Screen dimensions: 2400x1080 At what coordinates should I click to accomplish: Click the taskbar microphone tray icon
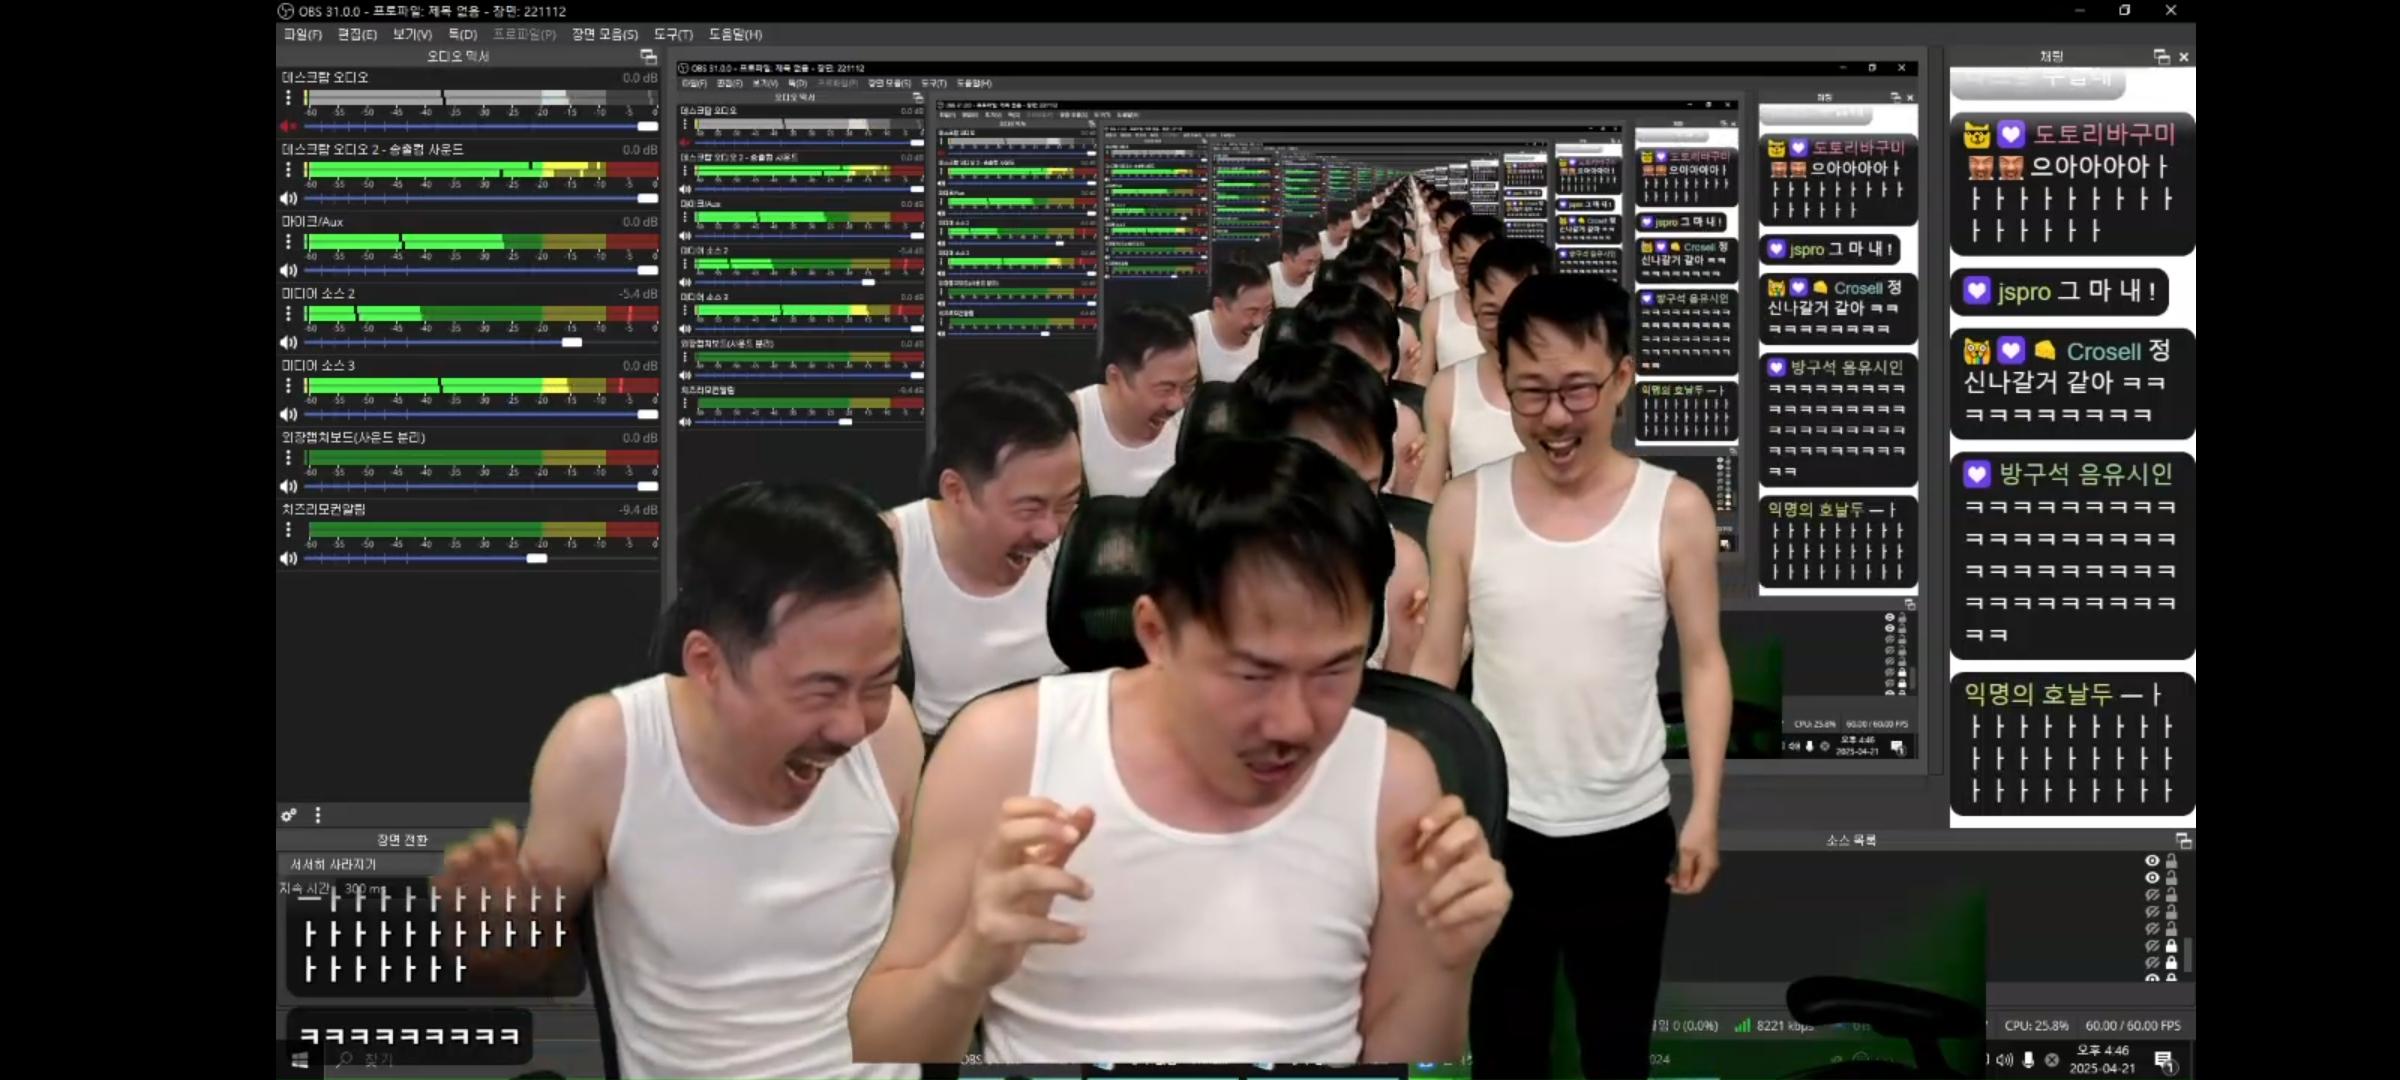coord(2028,1059)
